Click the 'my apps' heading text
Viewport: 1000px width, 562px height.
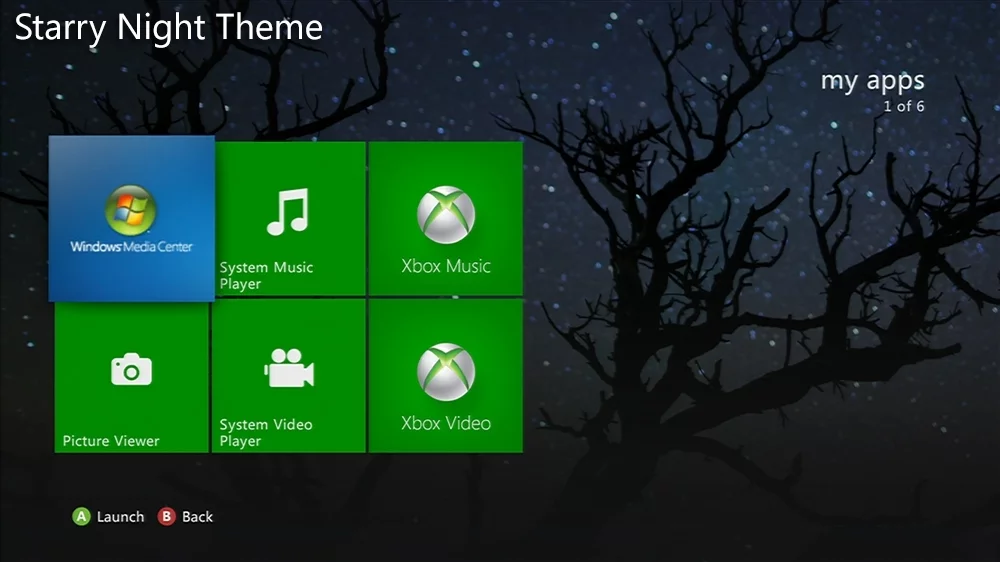point(872,82)
